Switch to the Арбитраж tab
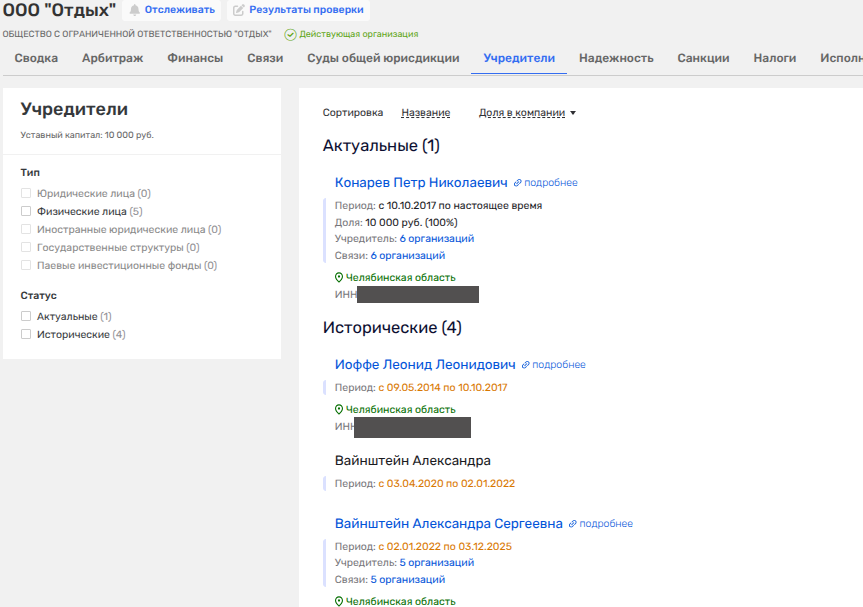Screen dimensions: 863x607 pos(112,58)
